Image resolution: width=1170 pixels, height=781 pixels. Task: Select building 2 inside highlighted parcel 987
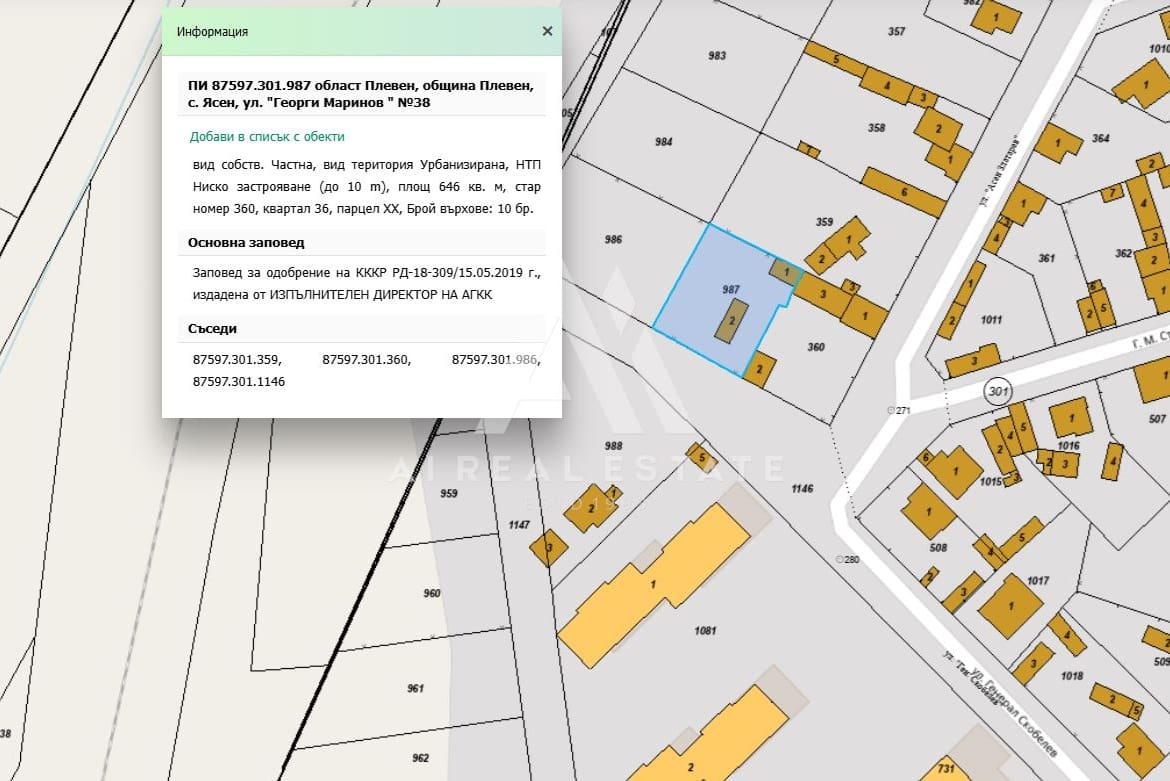(x=734, y=320)
